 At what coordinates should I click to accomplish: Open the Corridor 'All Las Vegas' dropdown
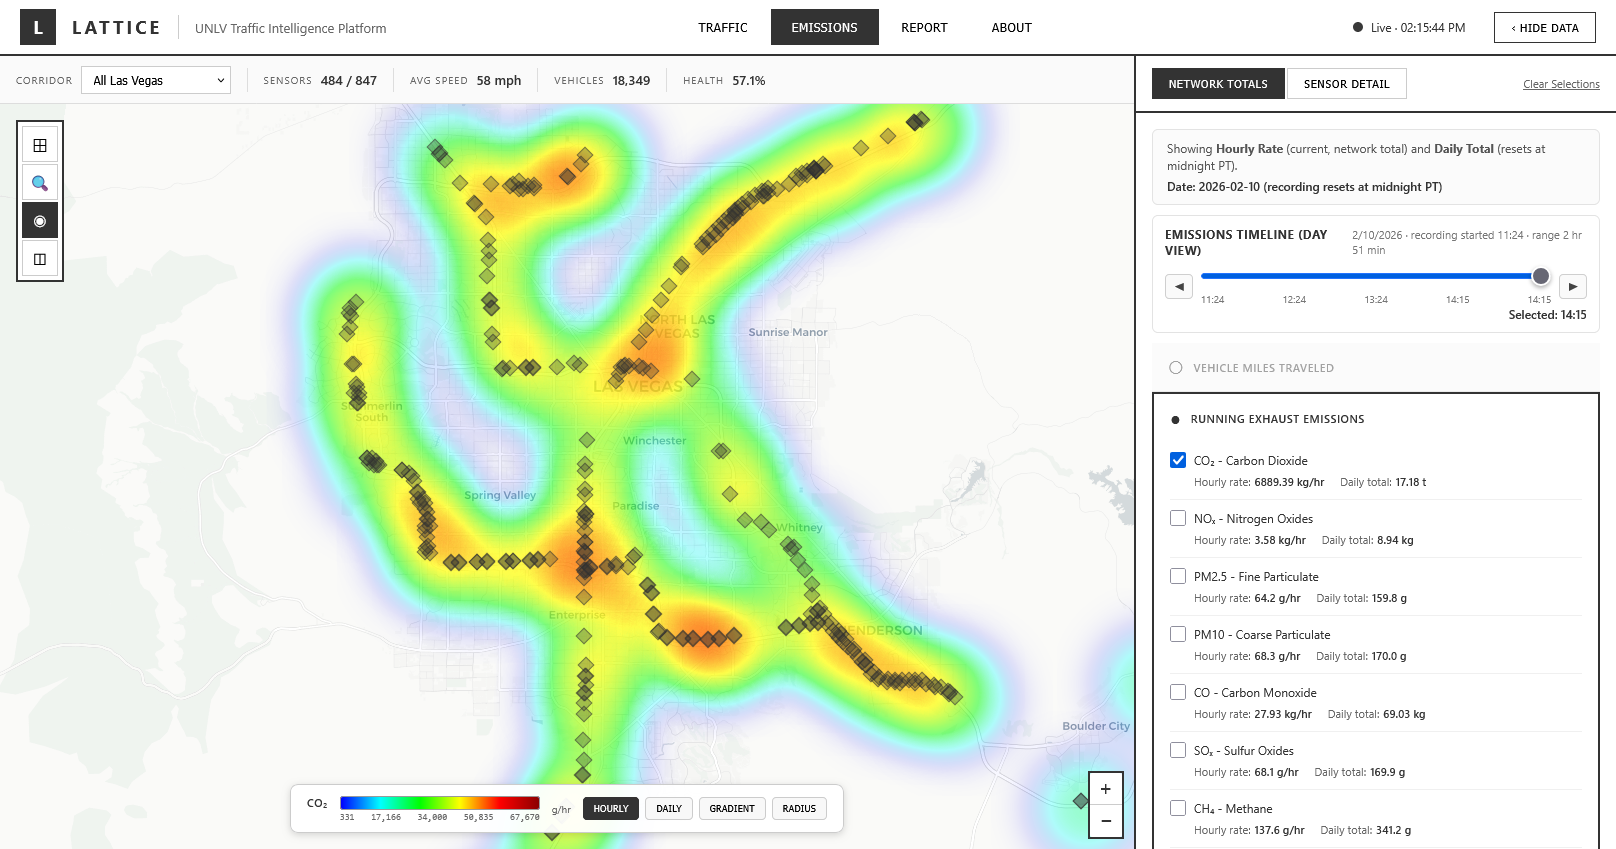[x=156, y=80]
